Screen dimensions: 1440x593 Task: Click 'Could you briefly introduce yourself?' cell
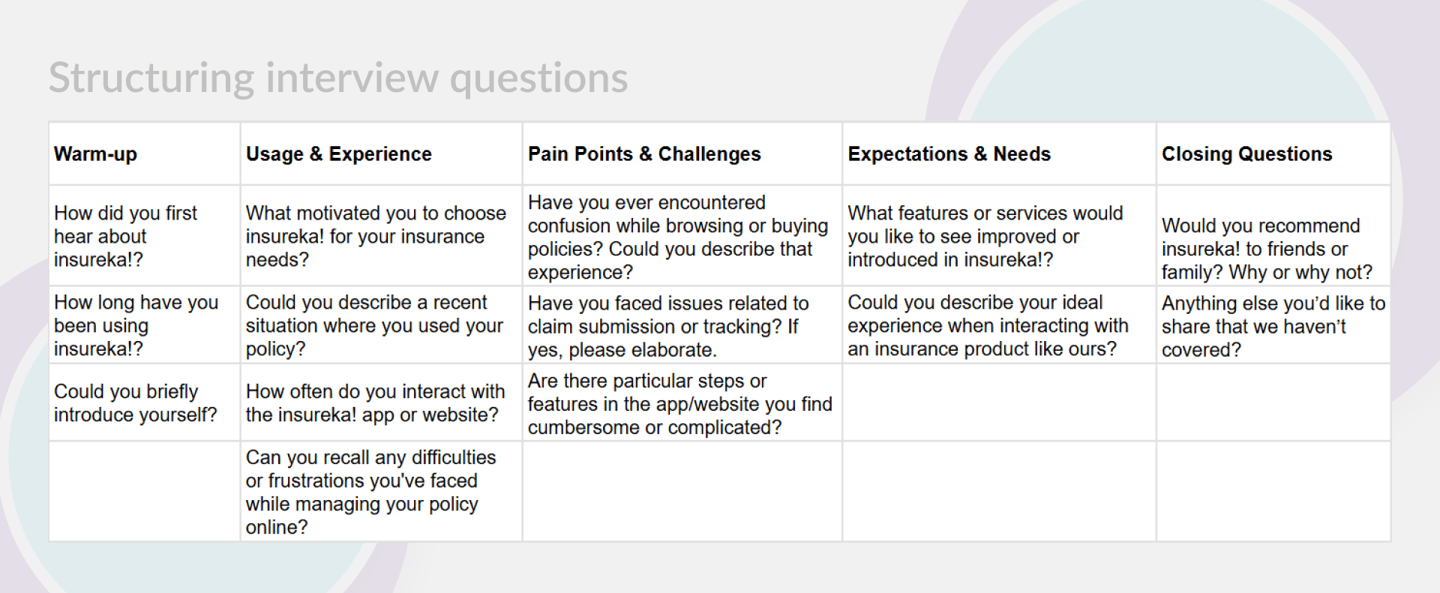coord(144,403)
